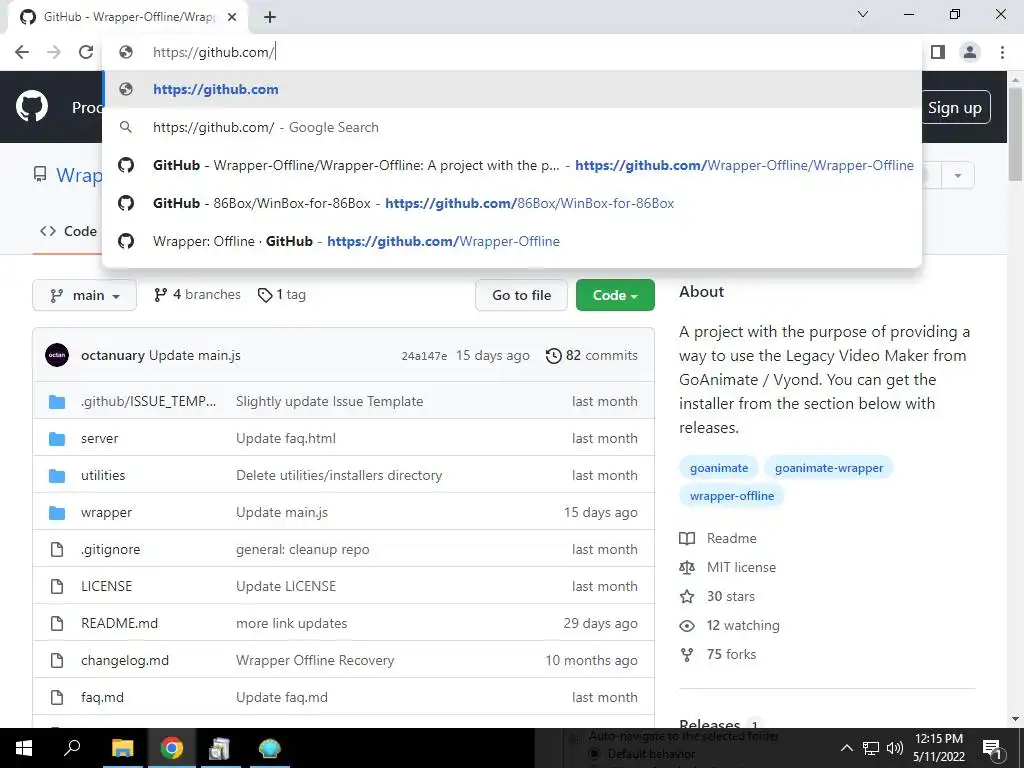Image resolution: width=1024 pixels, height=768 pixels.
Task: Open a new browser tab
Action: pos(270,17)
